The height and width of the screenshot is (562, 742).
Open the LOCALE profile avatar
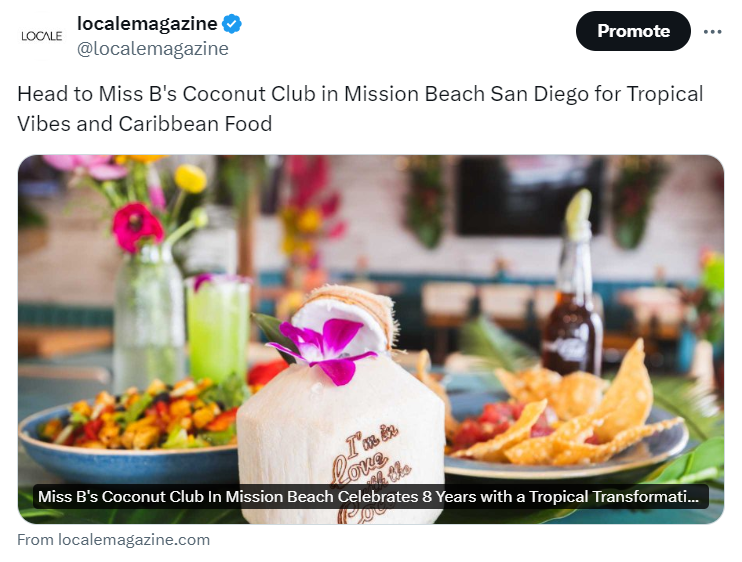[x=42, y=36]
